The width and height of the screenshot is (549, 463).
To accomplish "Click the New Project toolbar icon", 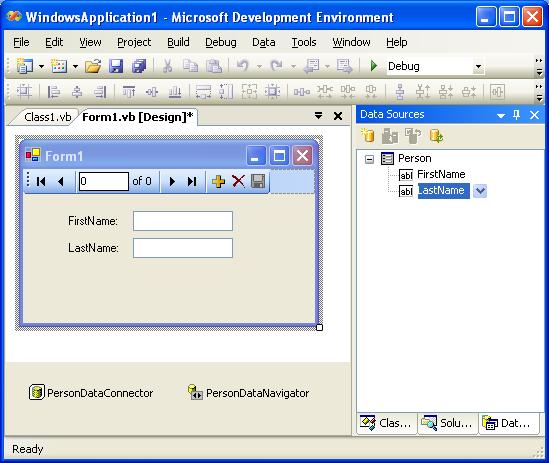I will point(25,66).
